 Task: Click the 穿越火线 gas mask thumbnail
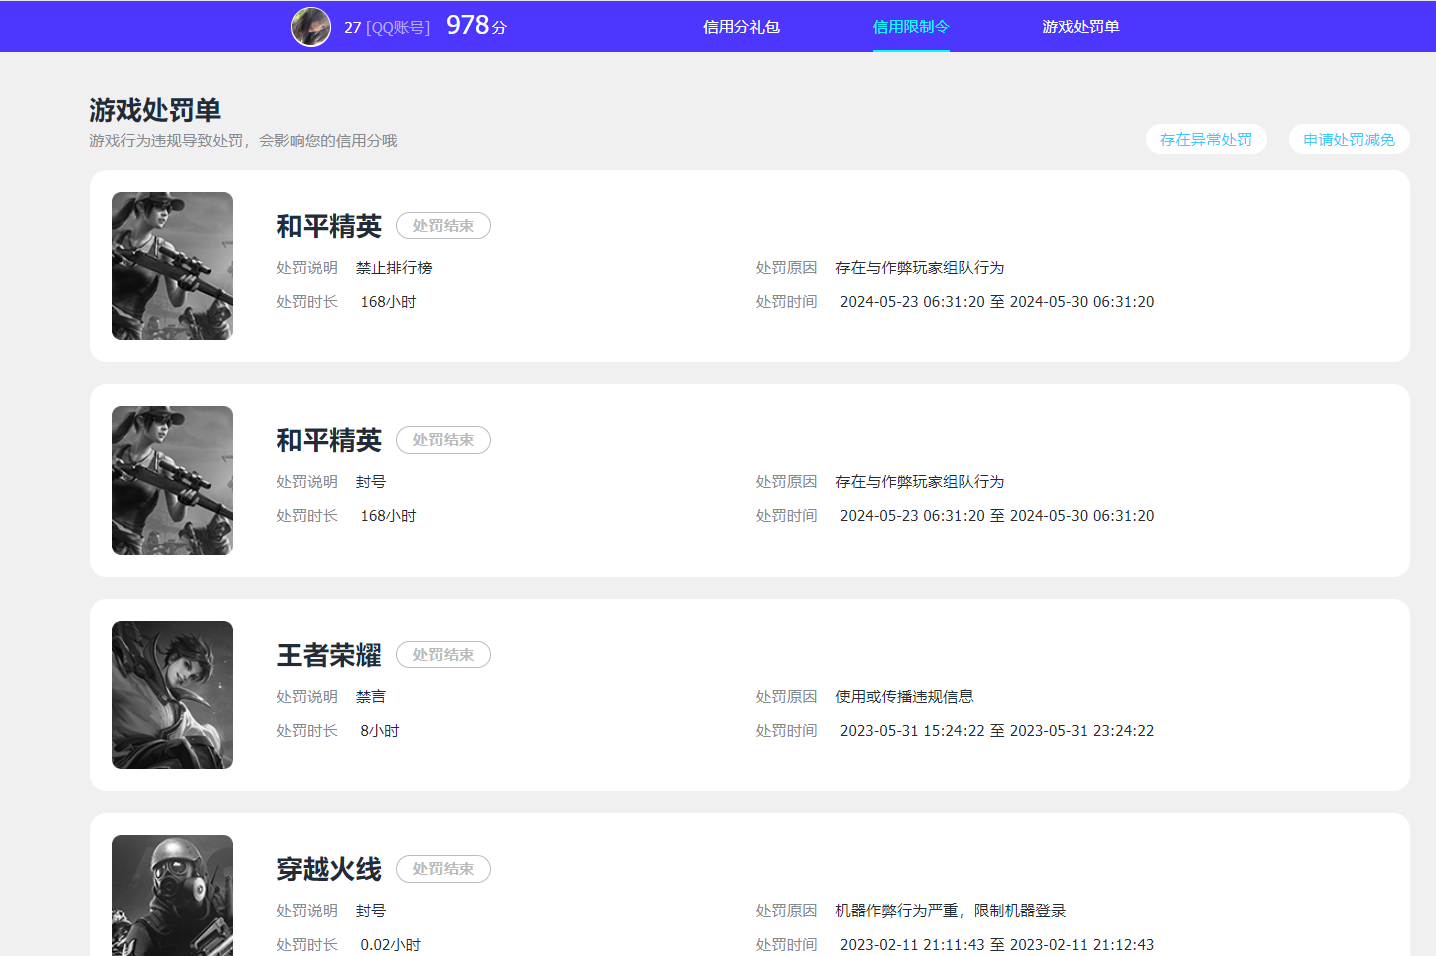tap(172, 894)
